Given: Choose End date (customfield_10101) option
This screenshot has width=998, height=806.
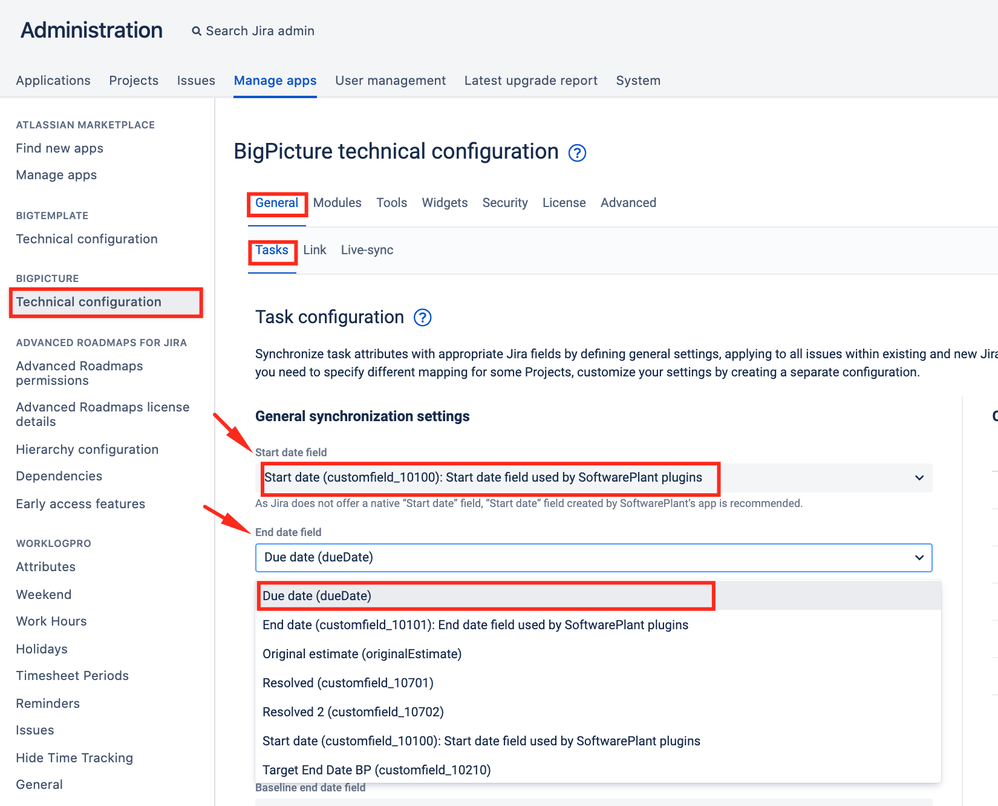Looking at the screenshot, I should [598, 625].
